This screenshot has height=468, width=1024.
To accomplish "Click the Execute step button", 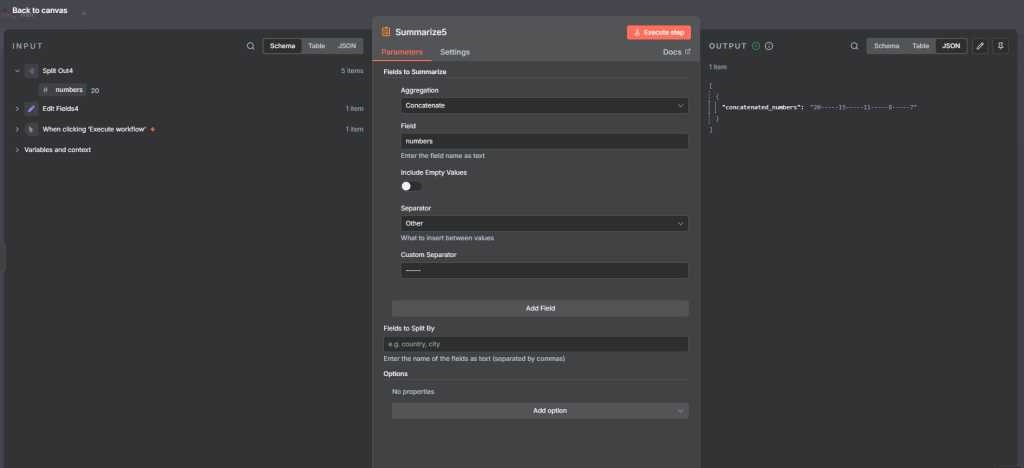I will click(659, 32).
